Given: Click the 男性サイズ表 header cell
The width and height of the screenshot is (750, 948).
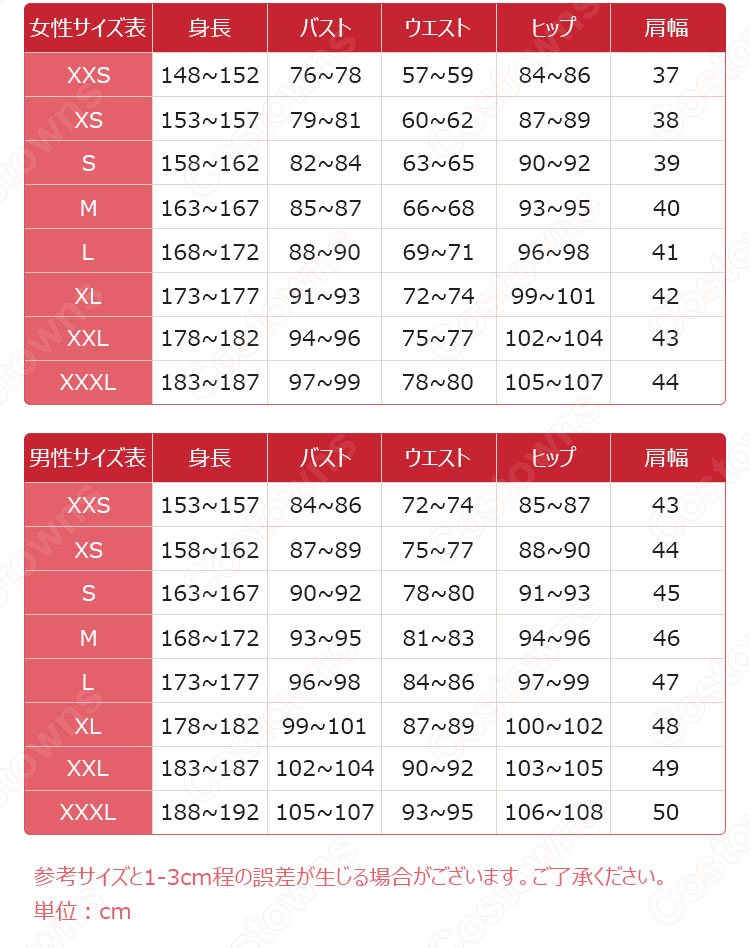Looking at the screenshot, I should click(88, 458).
